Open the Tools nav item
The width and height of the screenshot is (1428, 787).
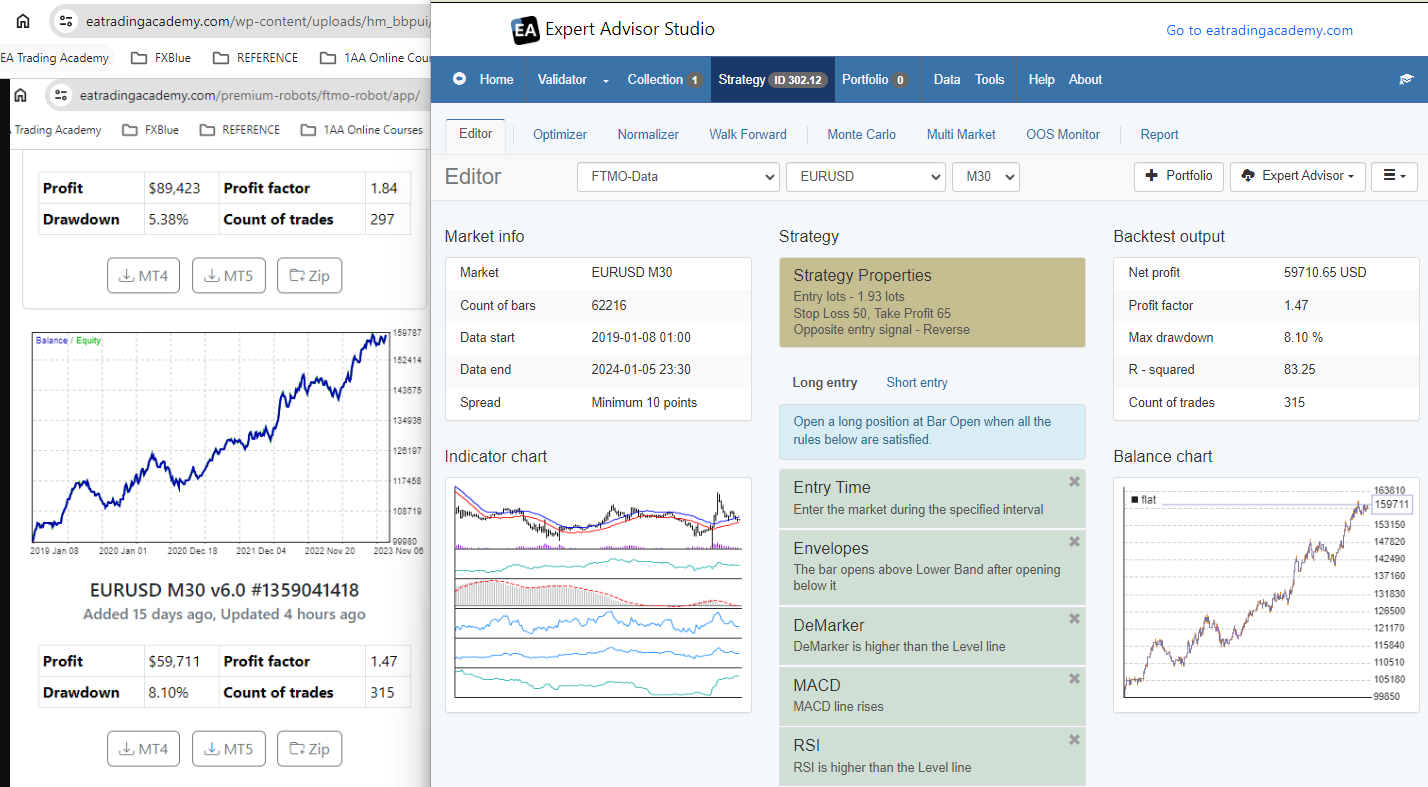click(x=990, y=80)
